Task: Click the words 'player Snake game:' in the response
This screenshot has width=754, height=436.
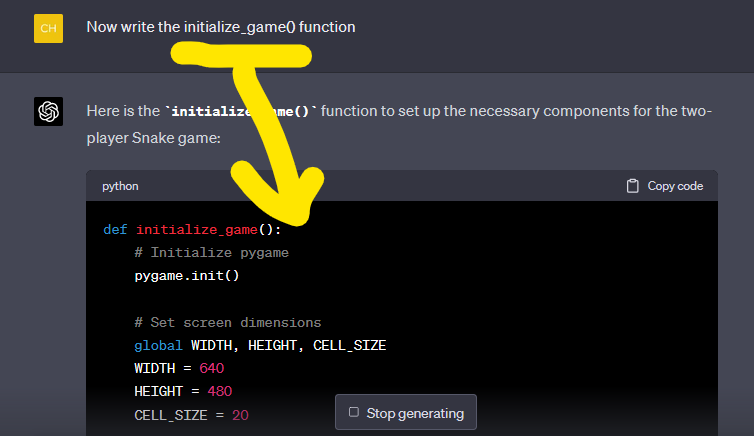Action: [153, 138]
